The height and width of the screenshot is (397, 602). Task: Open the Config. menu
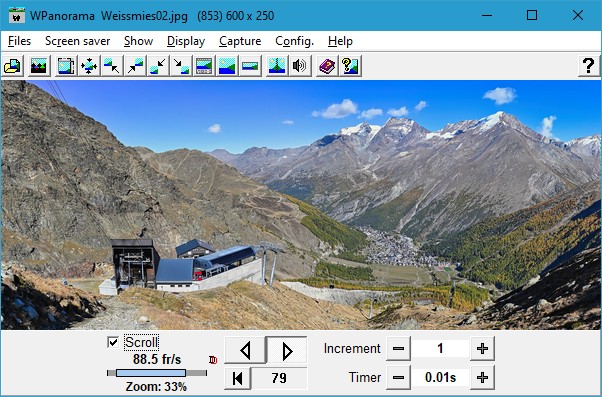(294, 41)
